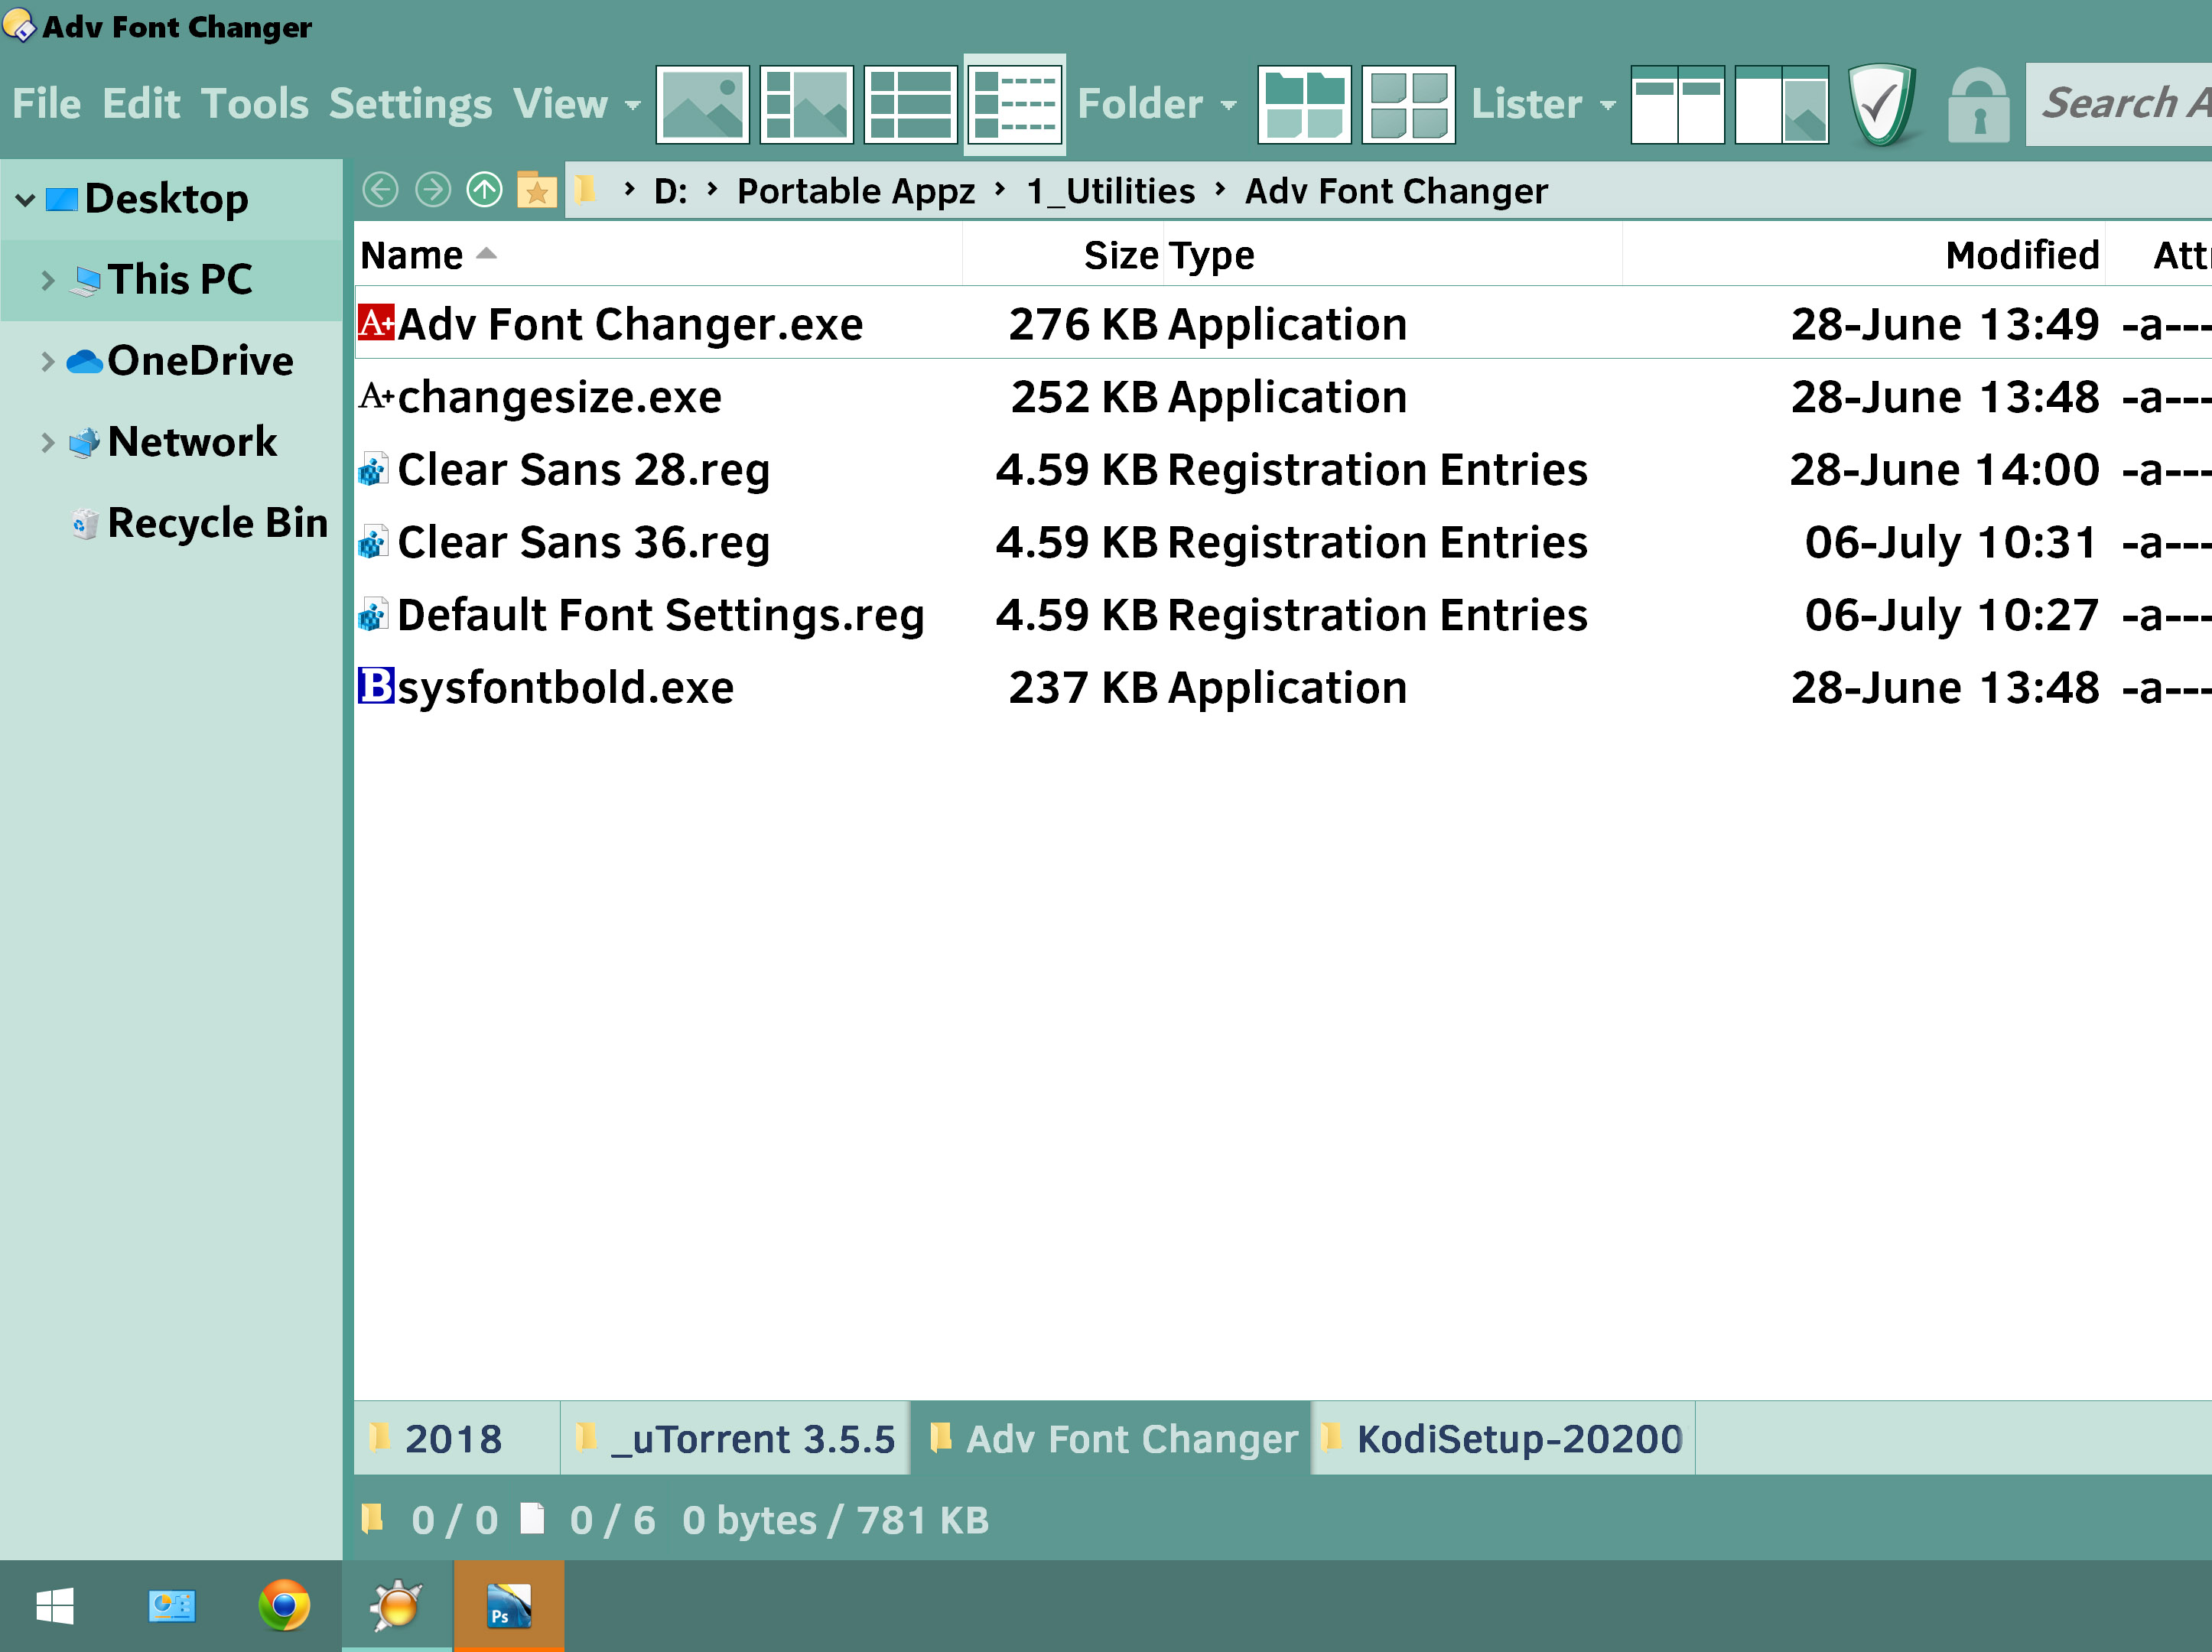
Task: Toggle the dual vertical lister layout
Action: coord(1677,104)
